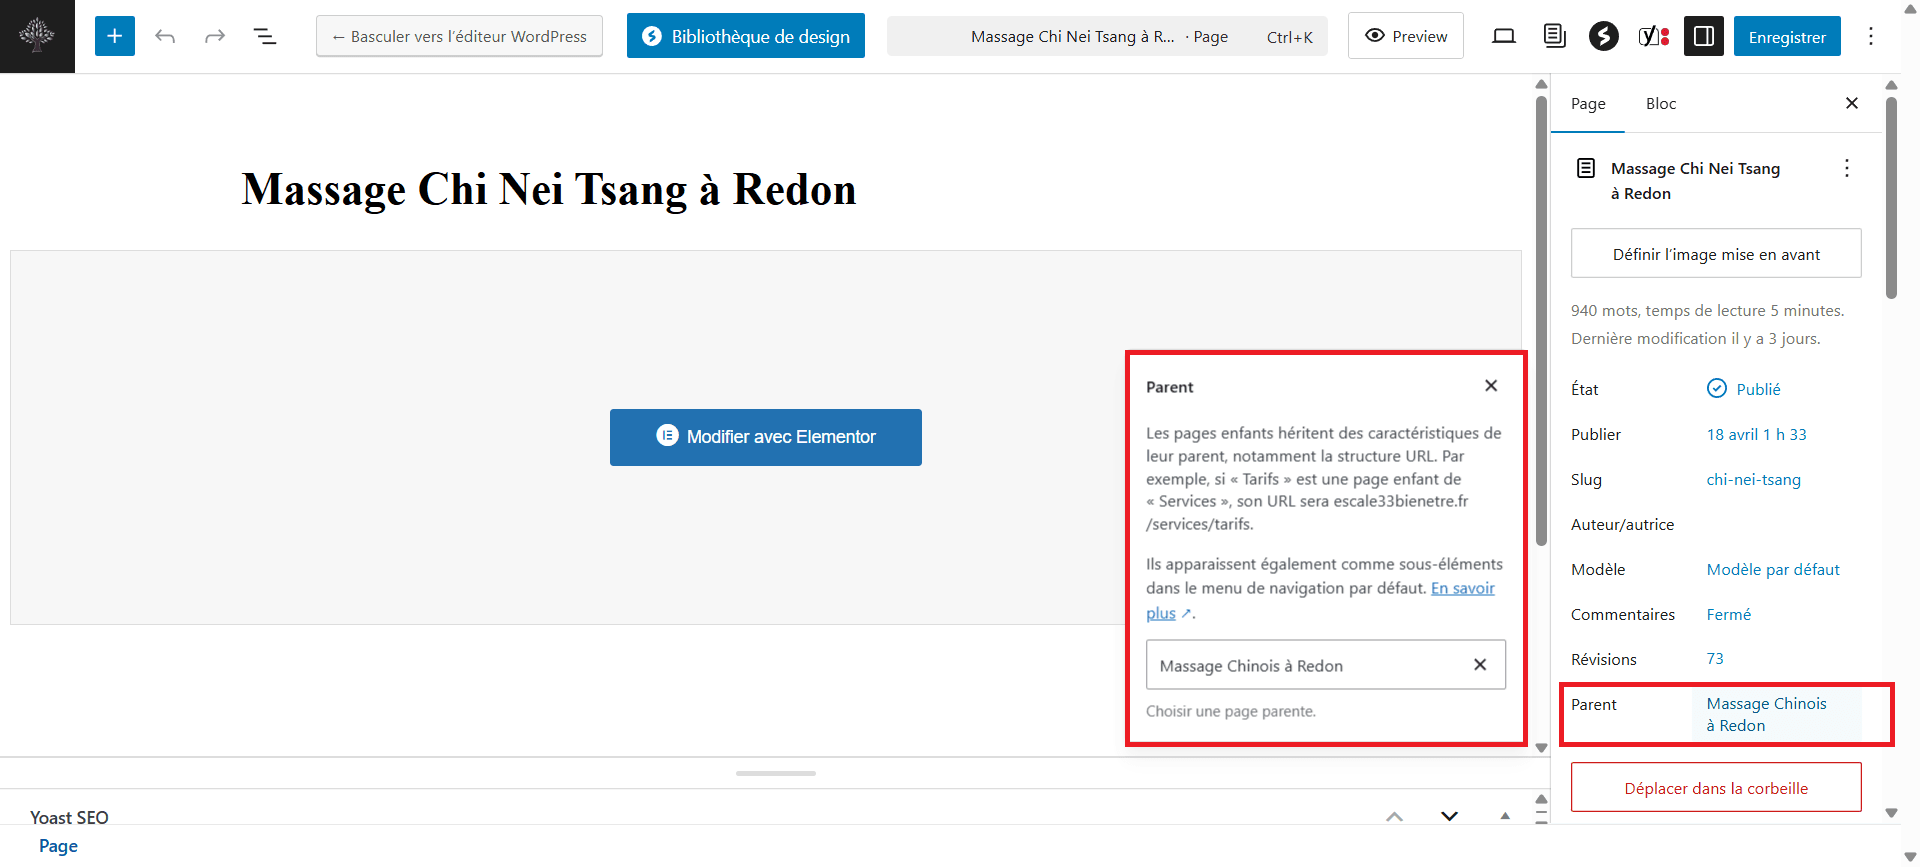Close the Parent popover
This screenshot has height=867, width=1920.
1490,386
